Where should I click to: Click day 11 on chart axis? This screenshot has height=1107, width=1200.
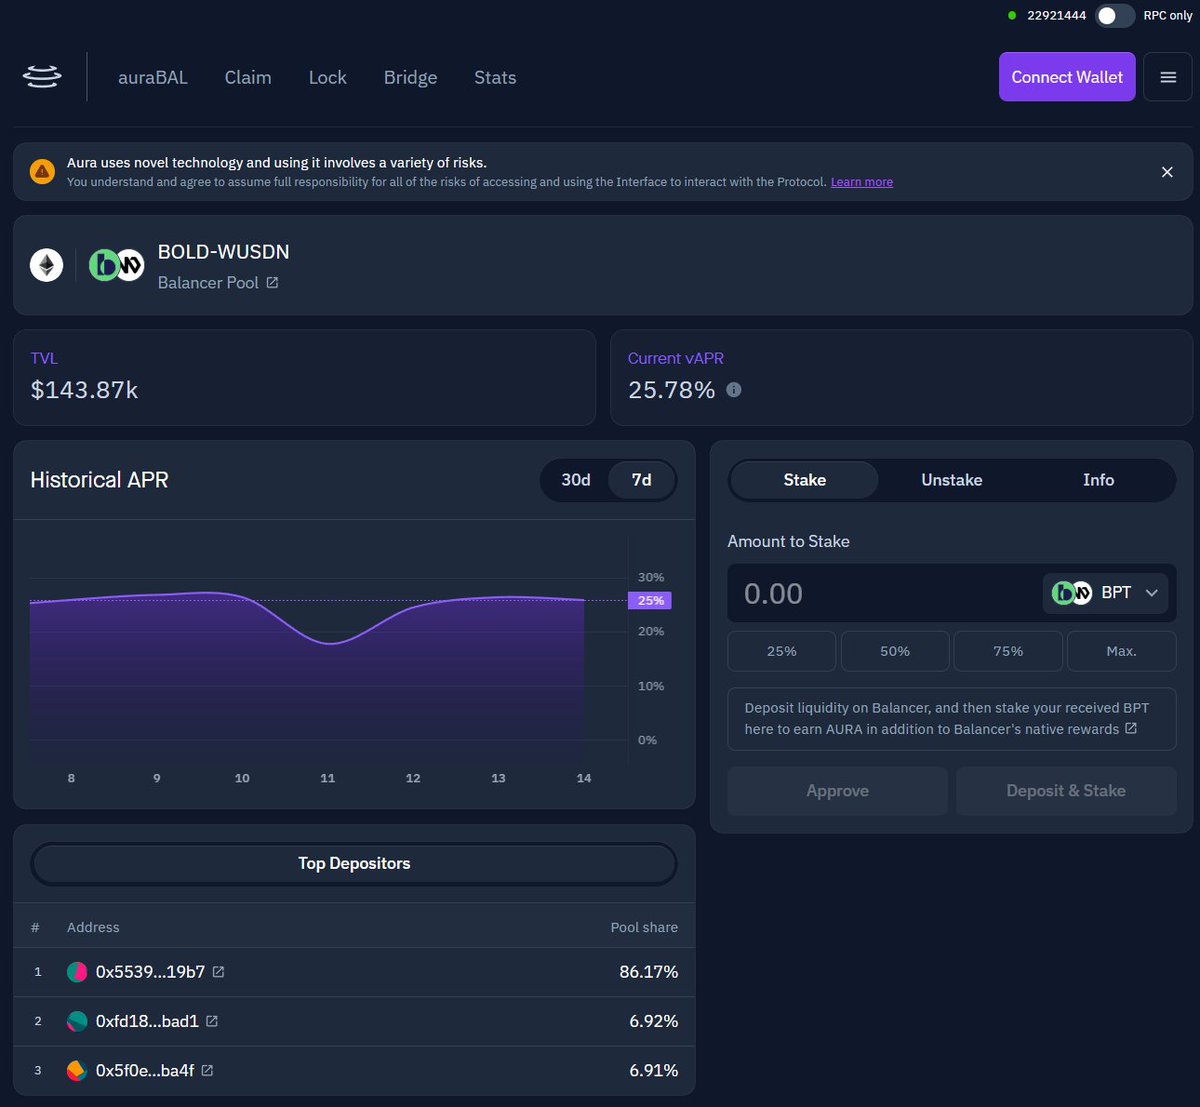tap(328, 778)
